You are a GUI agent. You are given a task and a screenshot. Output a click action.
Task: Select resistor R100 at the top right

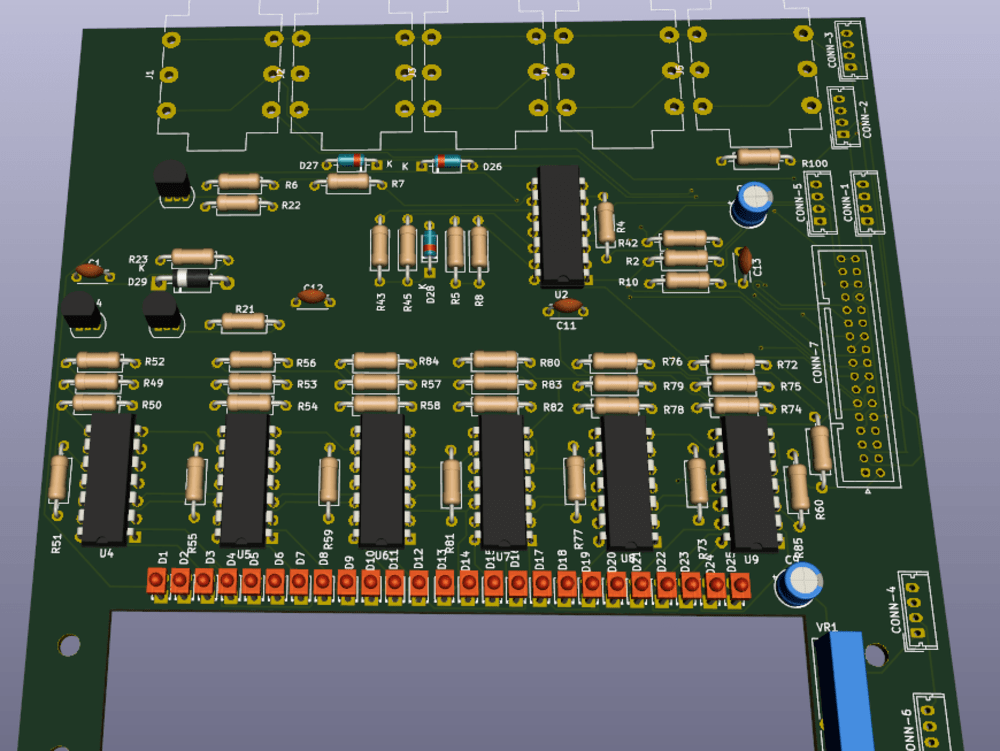(x=760, y=156)
